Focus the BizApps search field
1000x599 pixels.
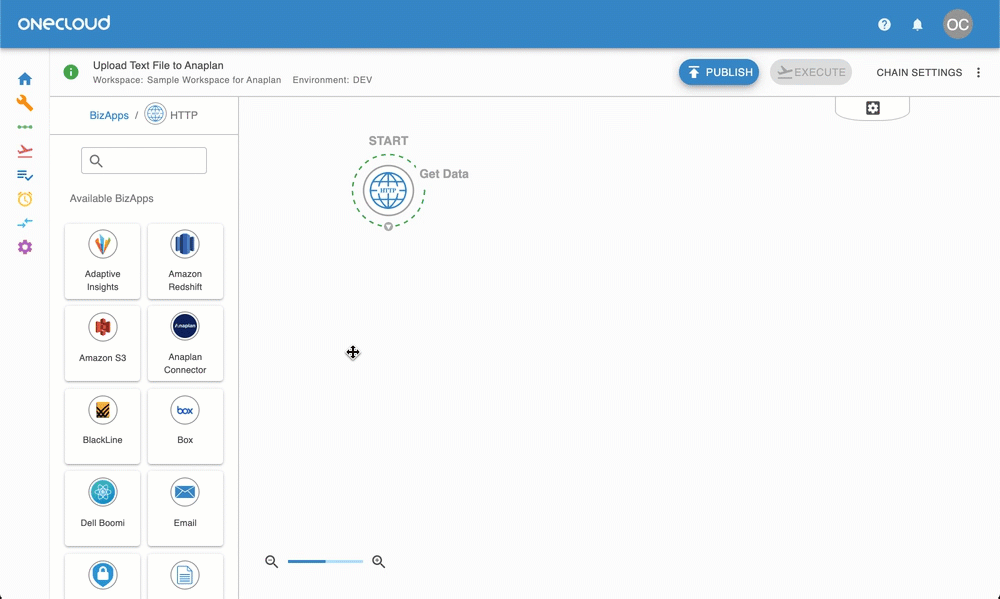coord(143,160)
